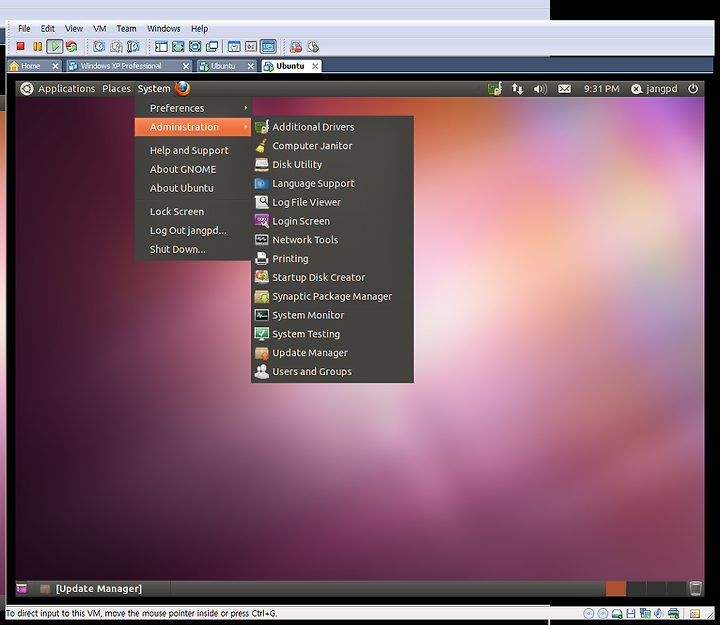
Task: Open Language Support
Action: (332, 183)
